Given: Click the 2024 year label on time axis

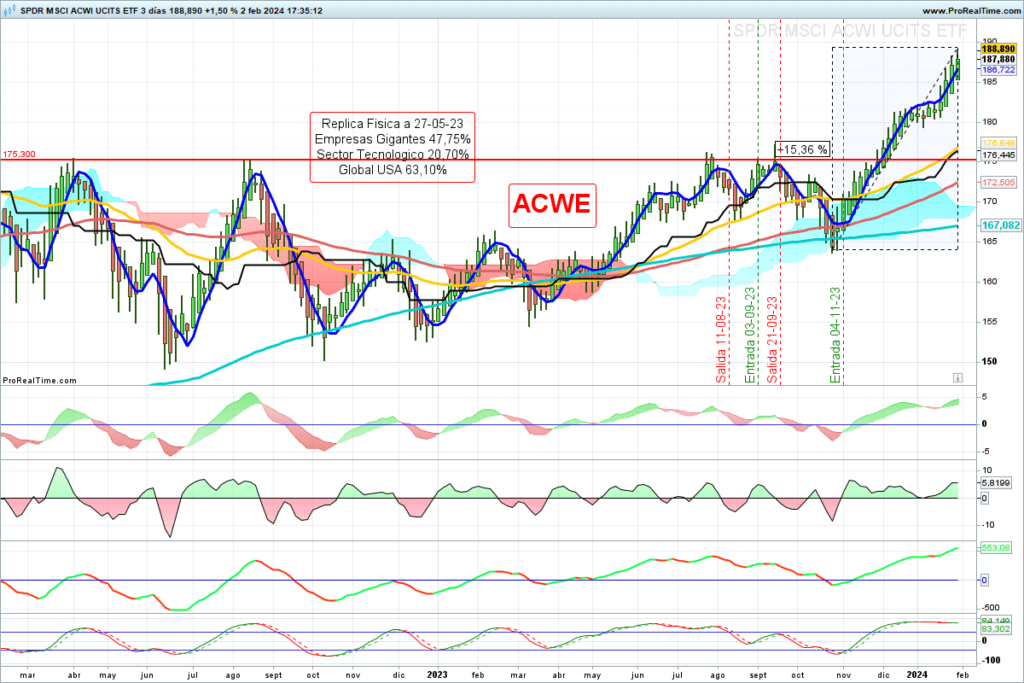Looking at the screenshot, I should coord(917,675).
